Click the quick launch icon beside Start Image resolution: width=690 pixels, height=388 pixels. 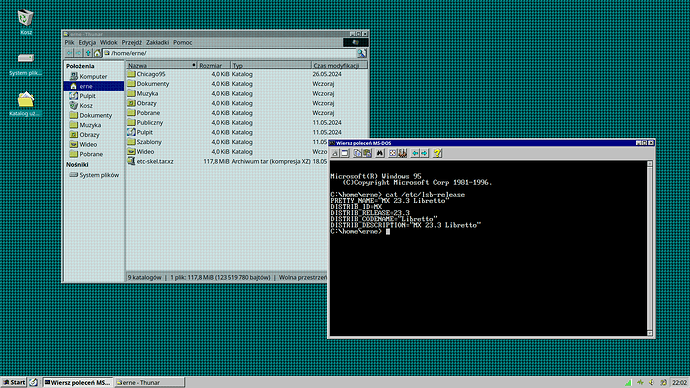[x=33, y=382]
